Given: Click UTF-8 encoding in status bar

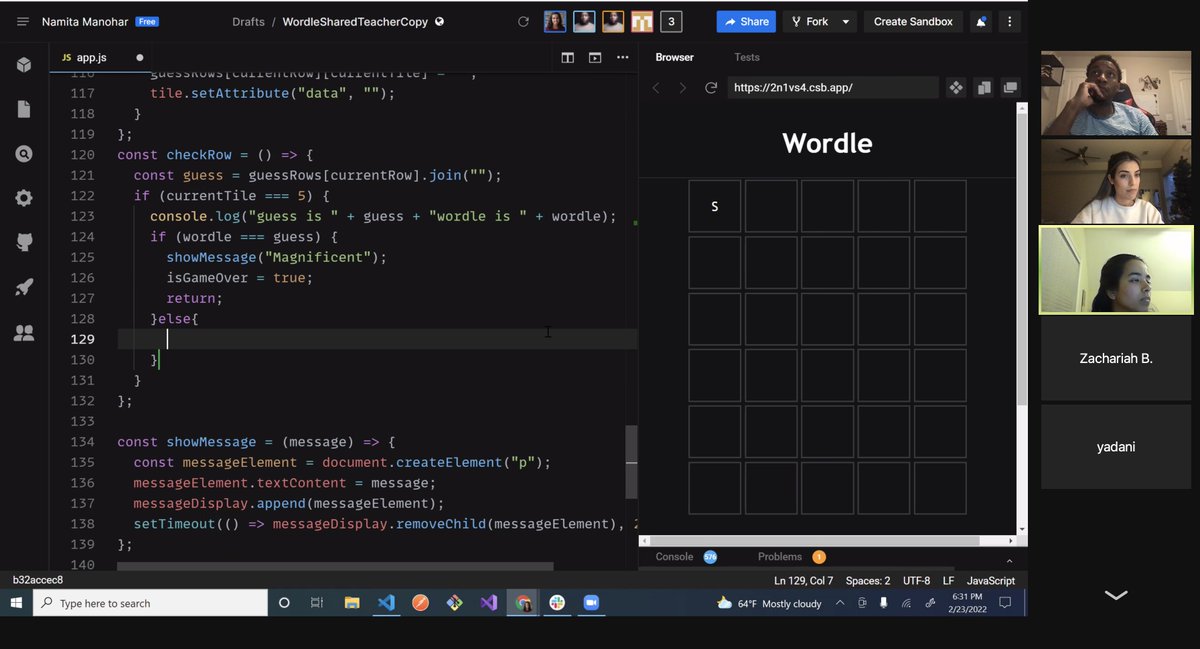Looking at the screenshot, I should [x=915, y=581].
